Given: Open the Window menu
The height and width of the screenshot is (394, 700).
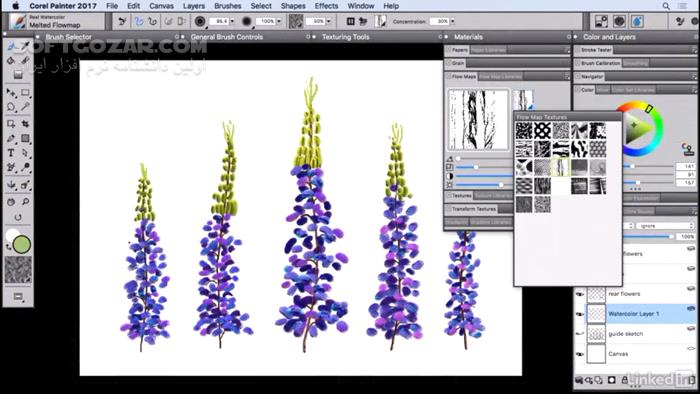Looking at the screenshot, I should [x=361, y=6].
